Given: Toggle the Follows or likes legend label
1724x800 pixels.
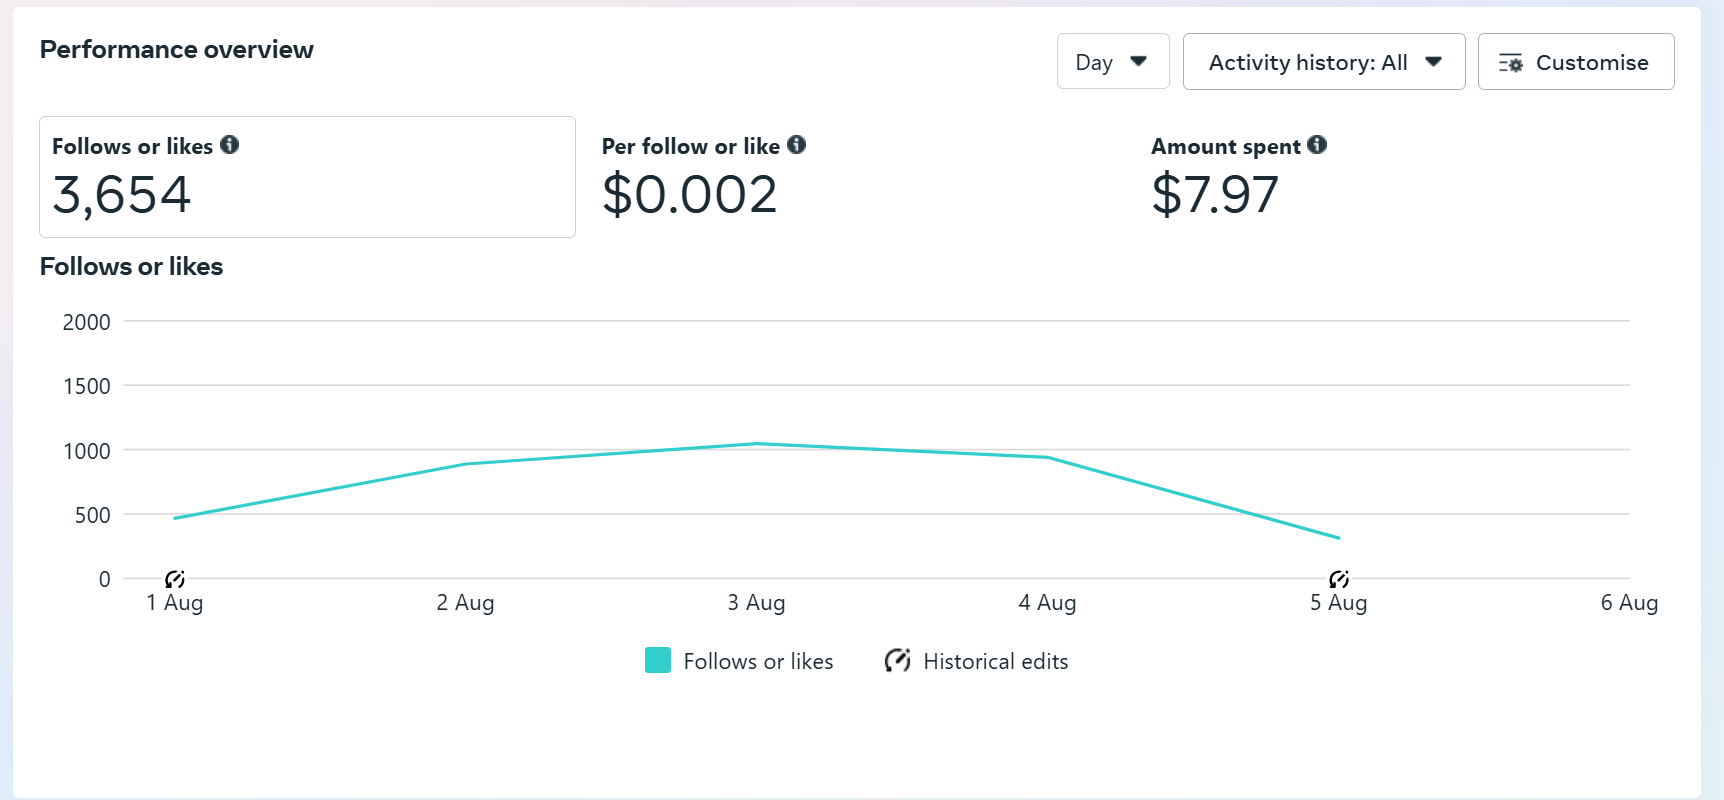Looking at the screenshot, I should [x=758, y=662].
